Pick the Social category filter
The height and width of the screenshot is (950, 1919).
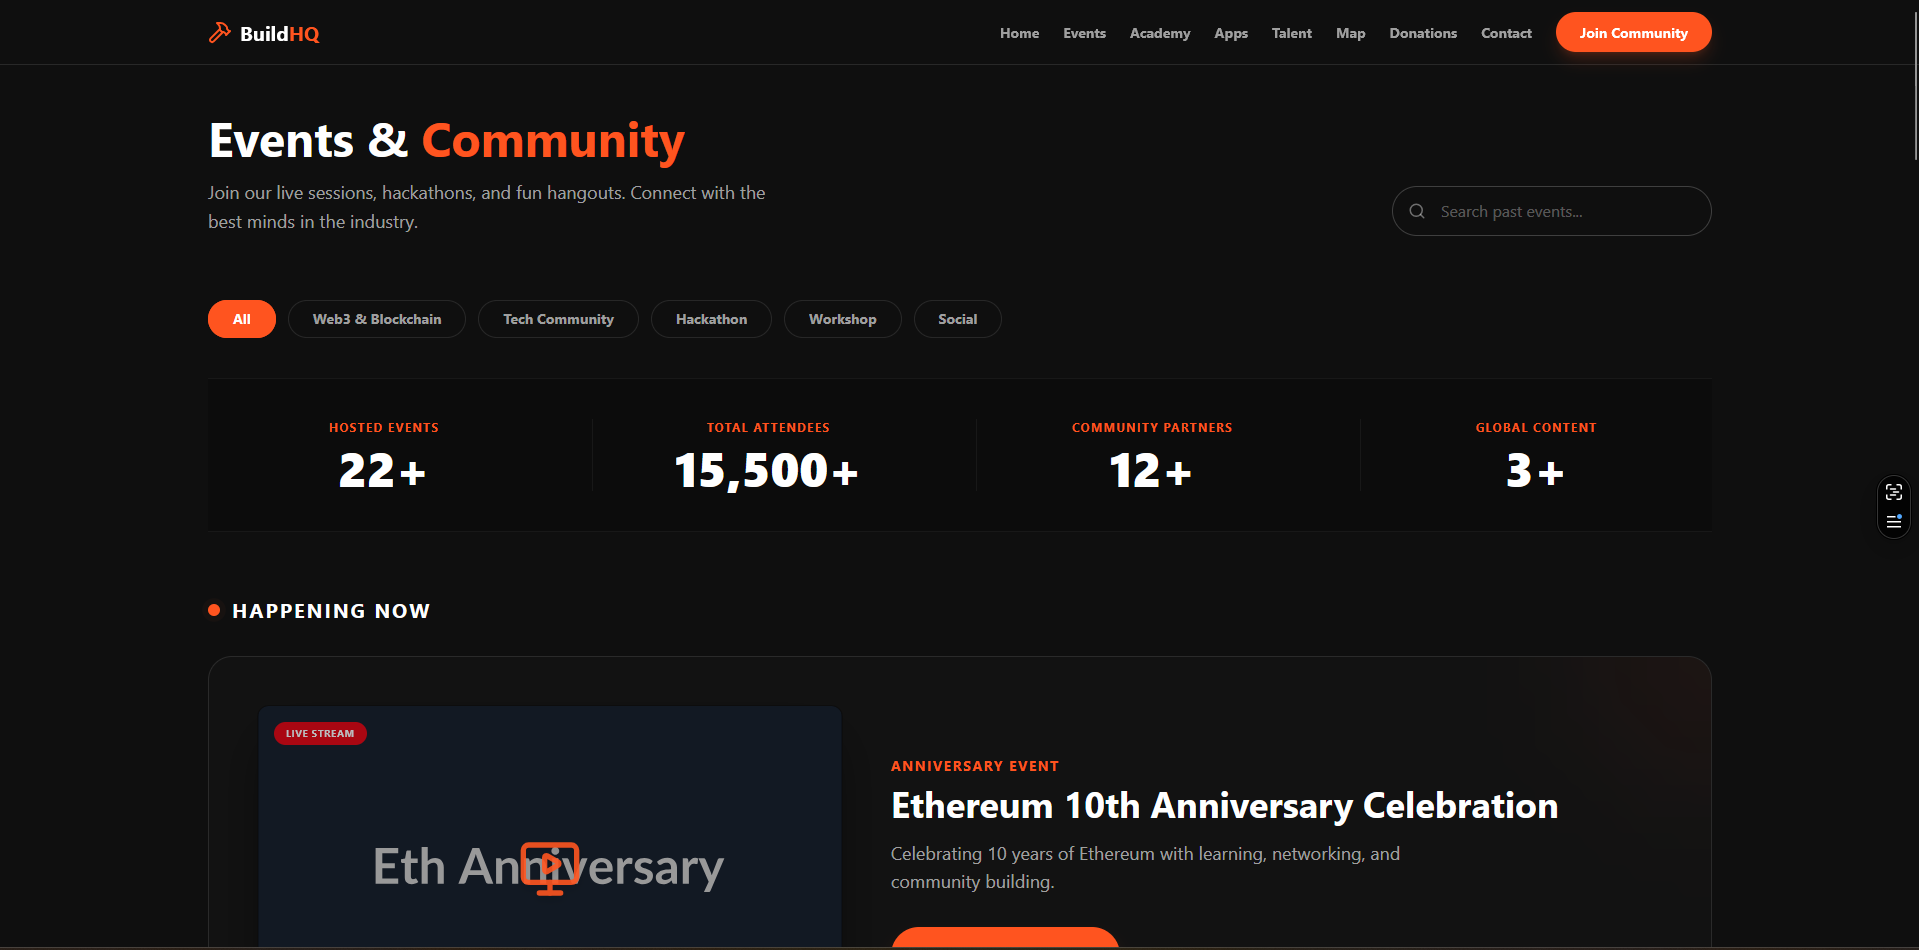(x=957, y=319)
